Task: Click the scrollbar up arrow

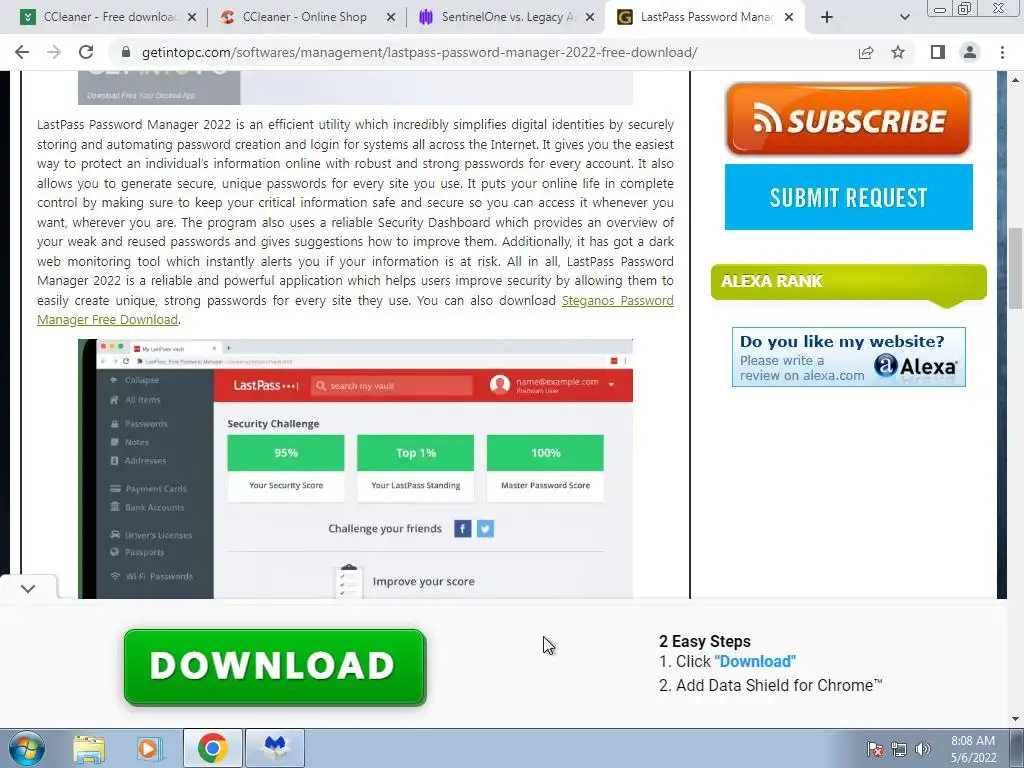Action: pos(1015,80)
